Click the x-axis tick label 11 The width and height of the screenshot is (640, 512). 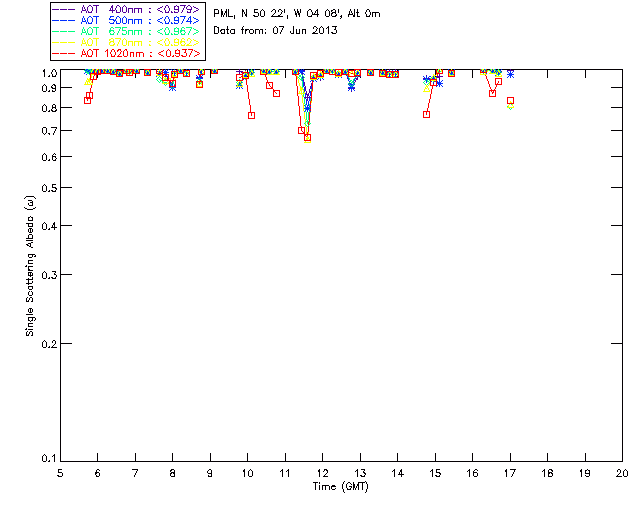tap(285, 473)
